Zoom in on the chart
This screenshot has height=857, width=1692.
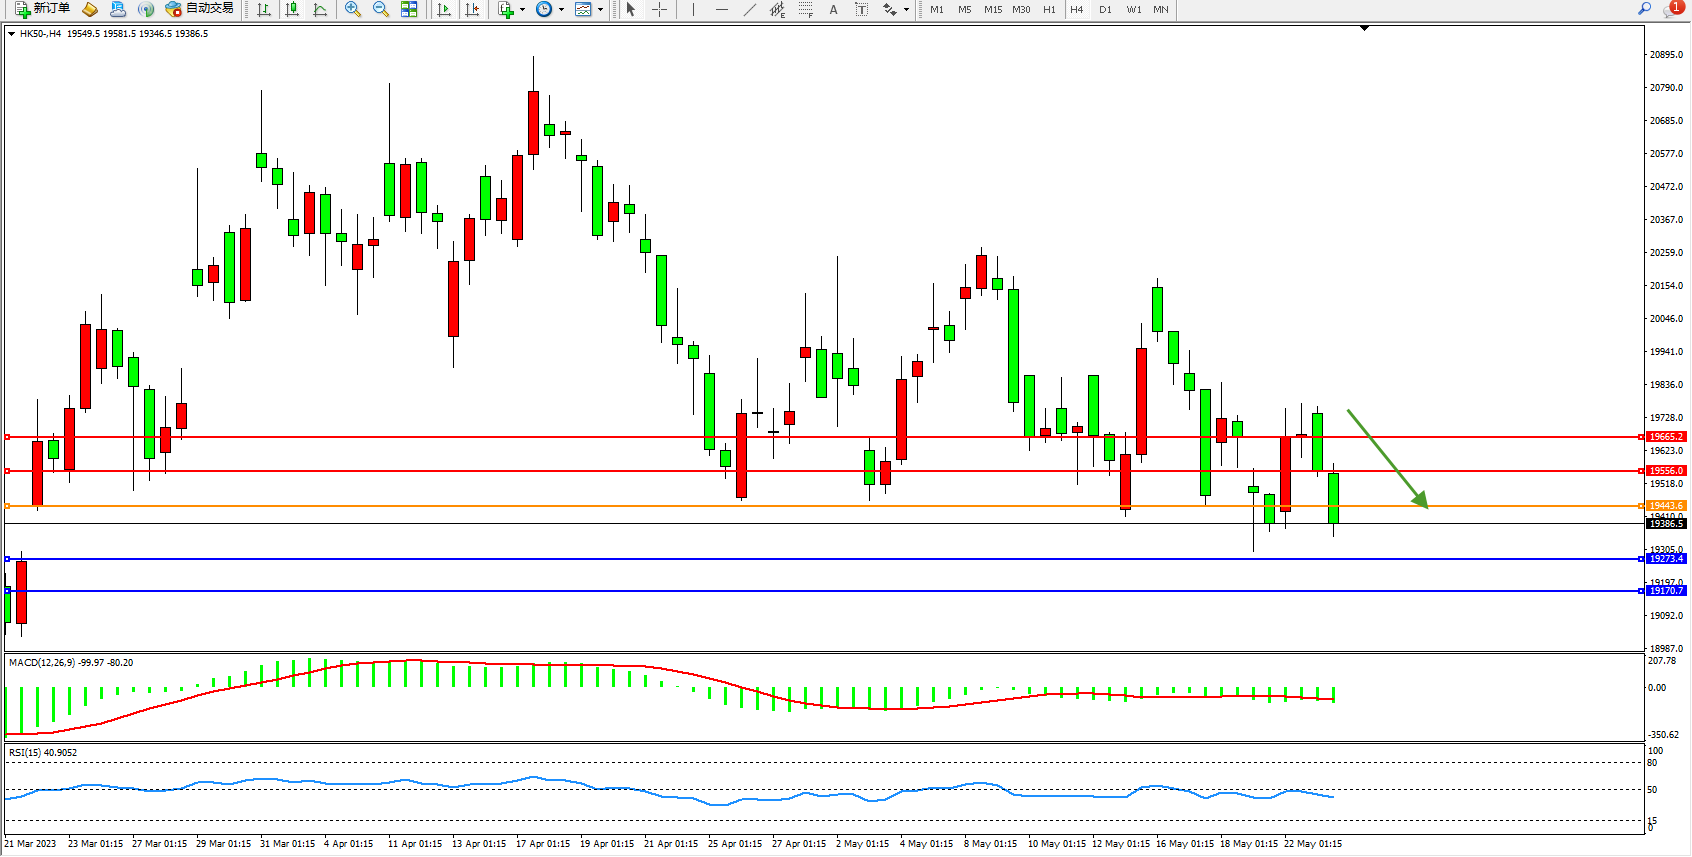[353, 9]
